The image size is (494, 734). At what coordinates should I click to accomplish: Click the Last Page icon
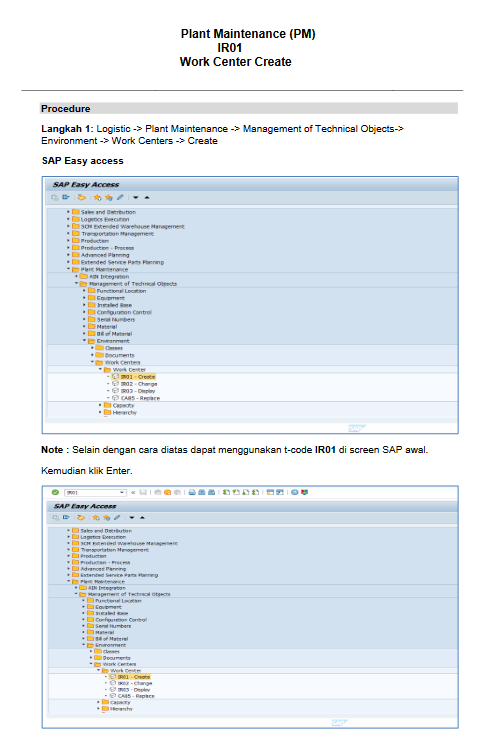tap(255, 492)
